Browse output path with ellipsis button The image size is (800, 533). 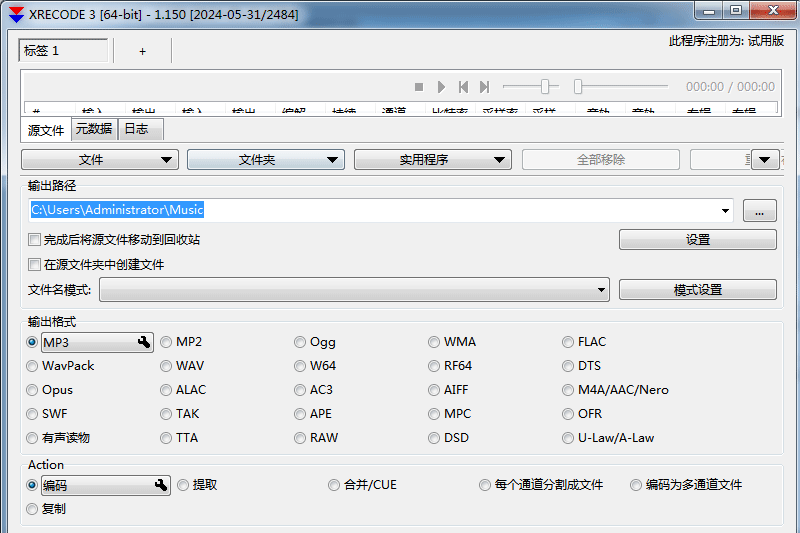(760, 211)
